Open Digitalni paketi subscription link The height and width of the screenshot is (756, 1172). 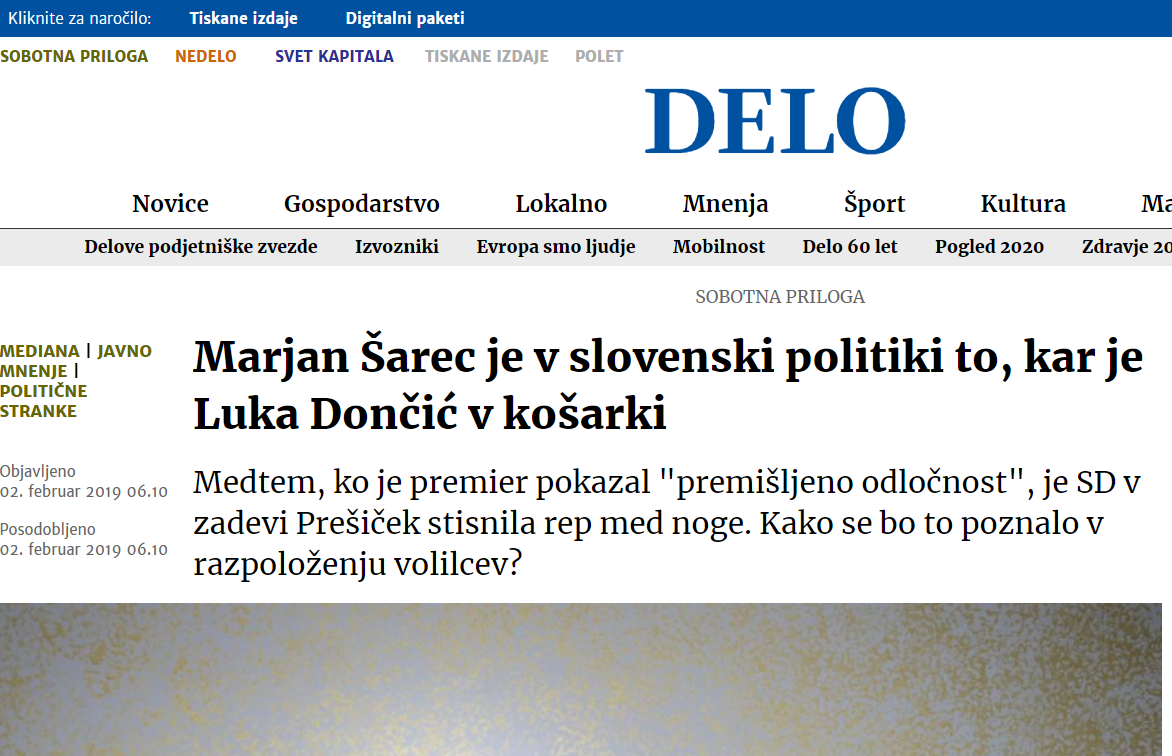pos(404,18)
